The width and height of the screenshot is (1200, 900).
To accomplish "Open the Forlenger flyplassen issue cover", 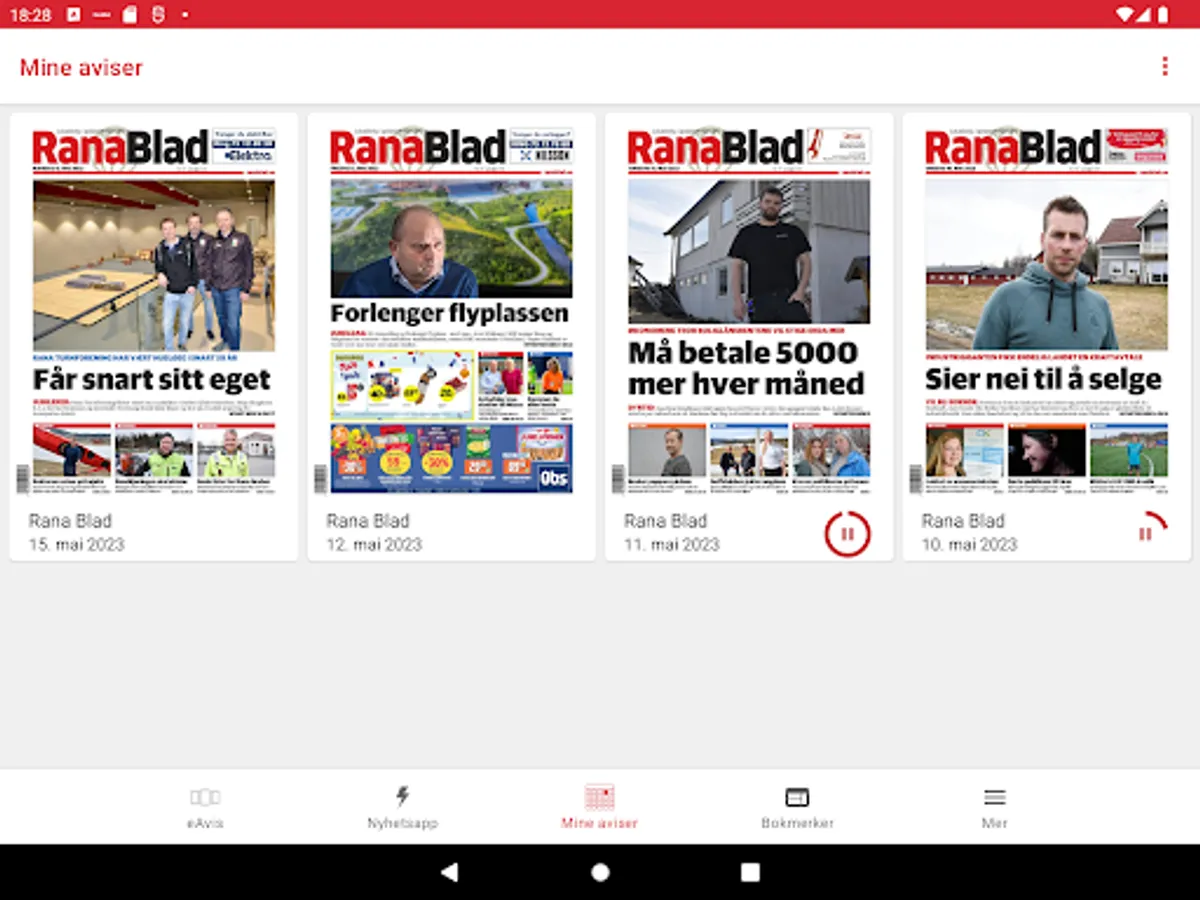I will click(452, 310).
